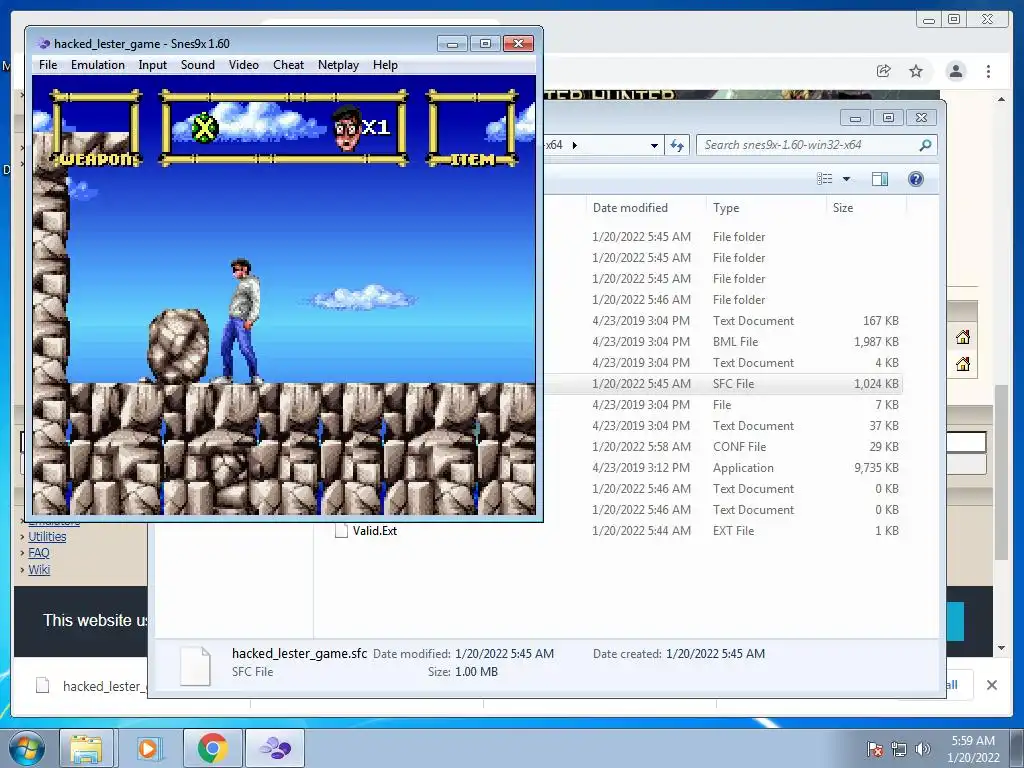Bookmark this page with the star icon
This screenshot has height=768, width=1024.
pyautogui.click(x=916, y=71)
